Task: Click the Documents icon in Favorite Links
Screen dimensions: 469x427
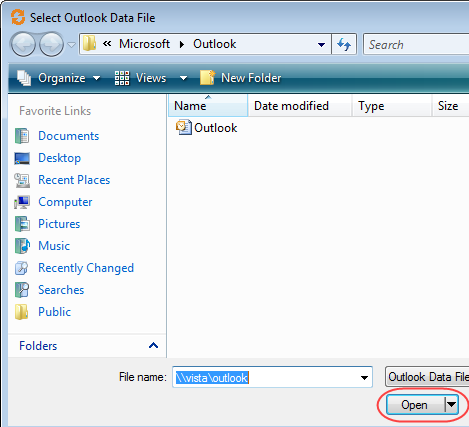Action: click(x=22, y=136)
